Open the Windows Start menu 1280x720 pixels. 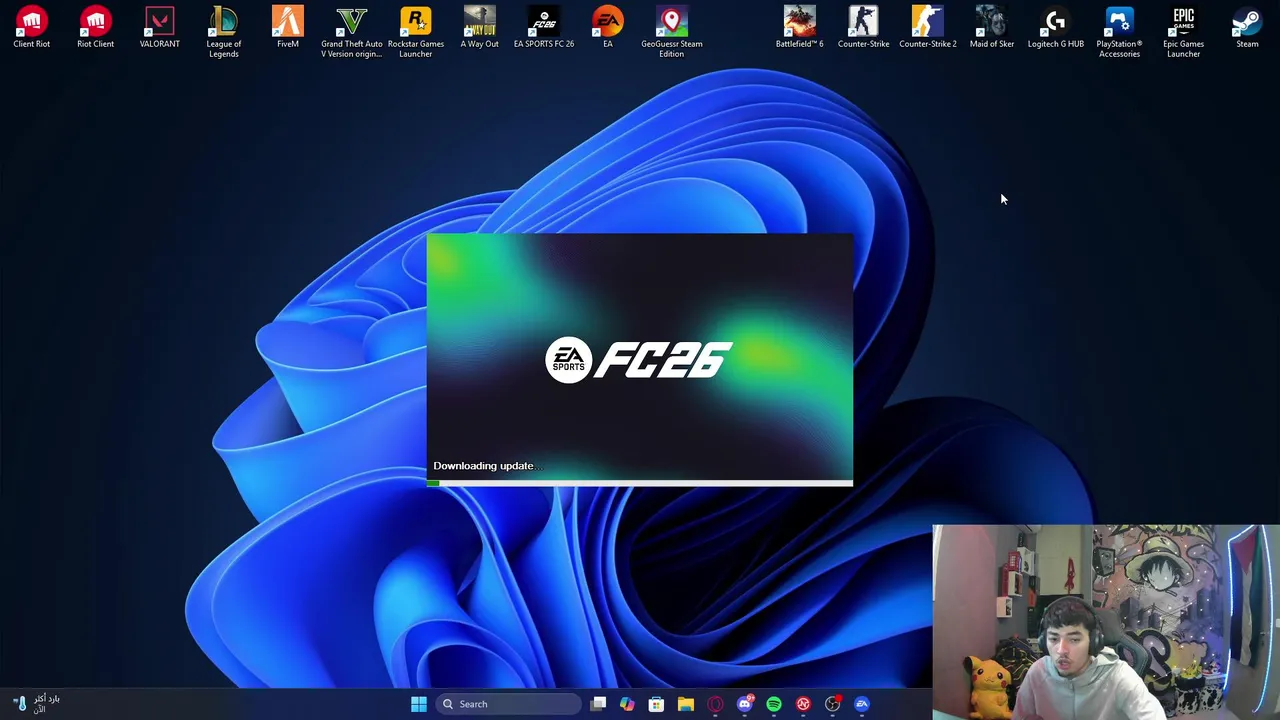tap(419, 704)
